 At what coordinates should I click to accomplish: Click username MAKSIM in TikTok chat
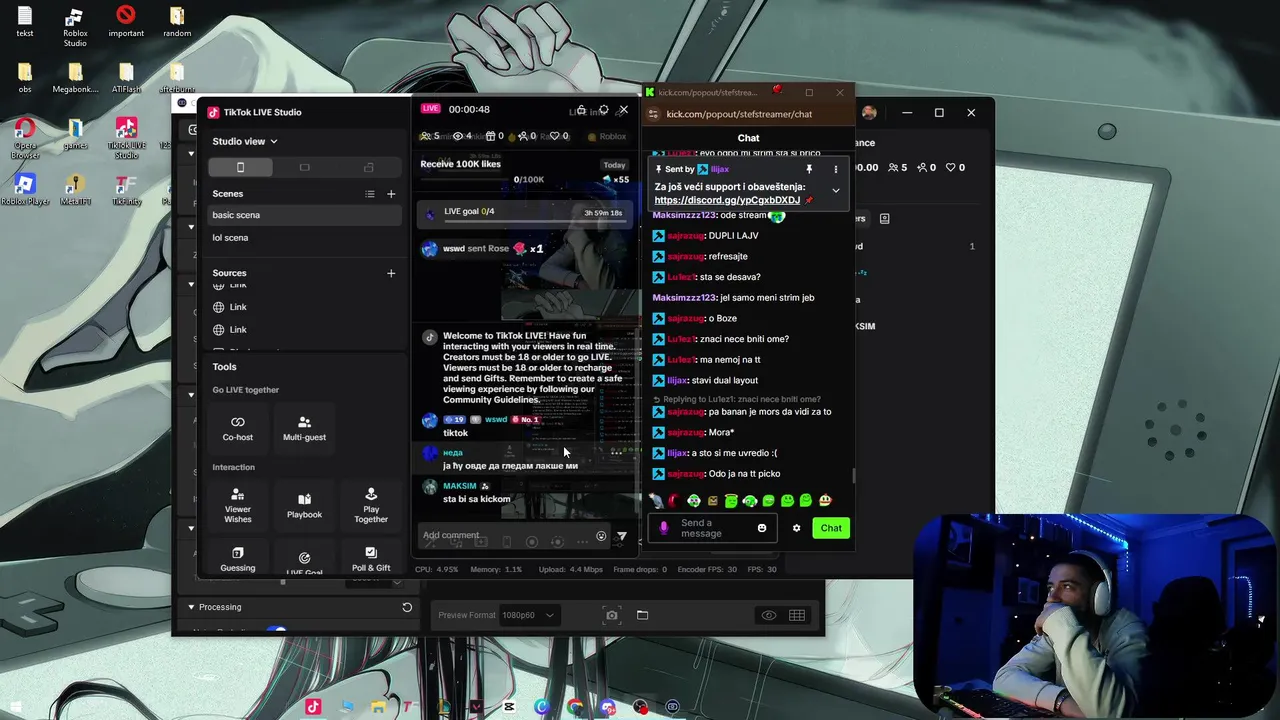[460, 486]
